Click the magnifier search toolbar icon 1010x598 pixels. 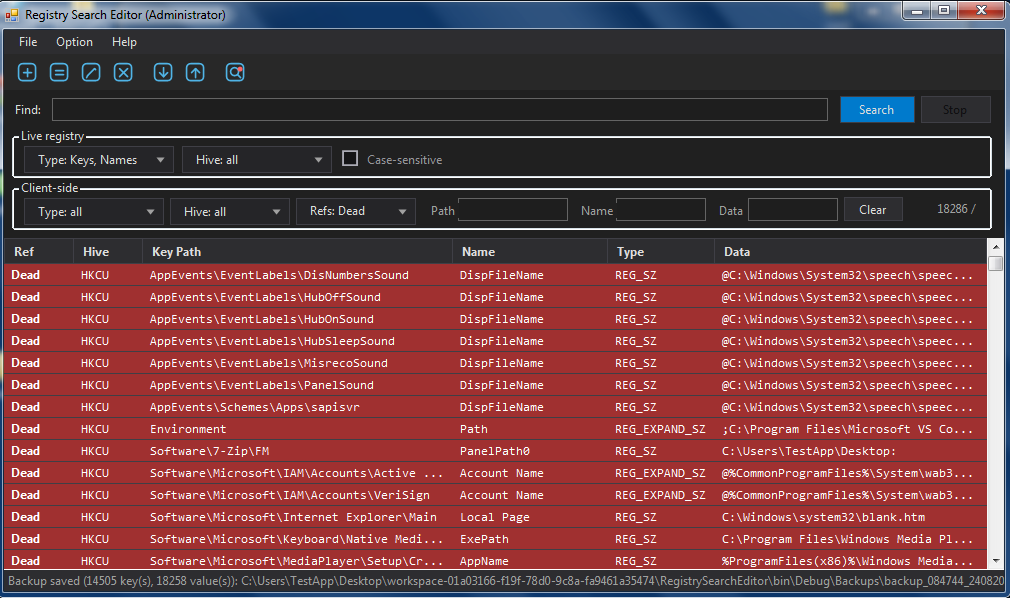pyautogui.click(x=235, y=72)
